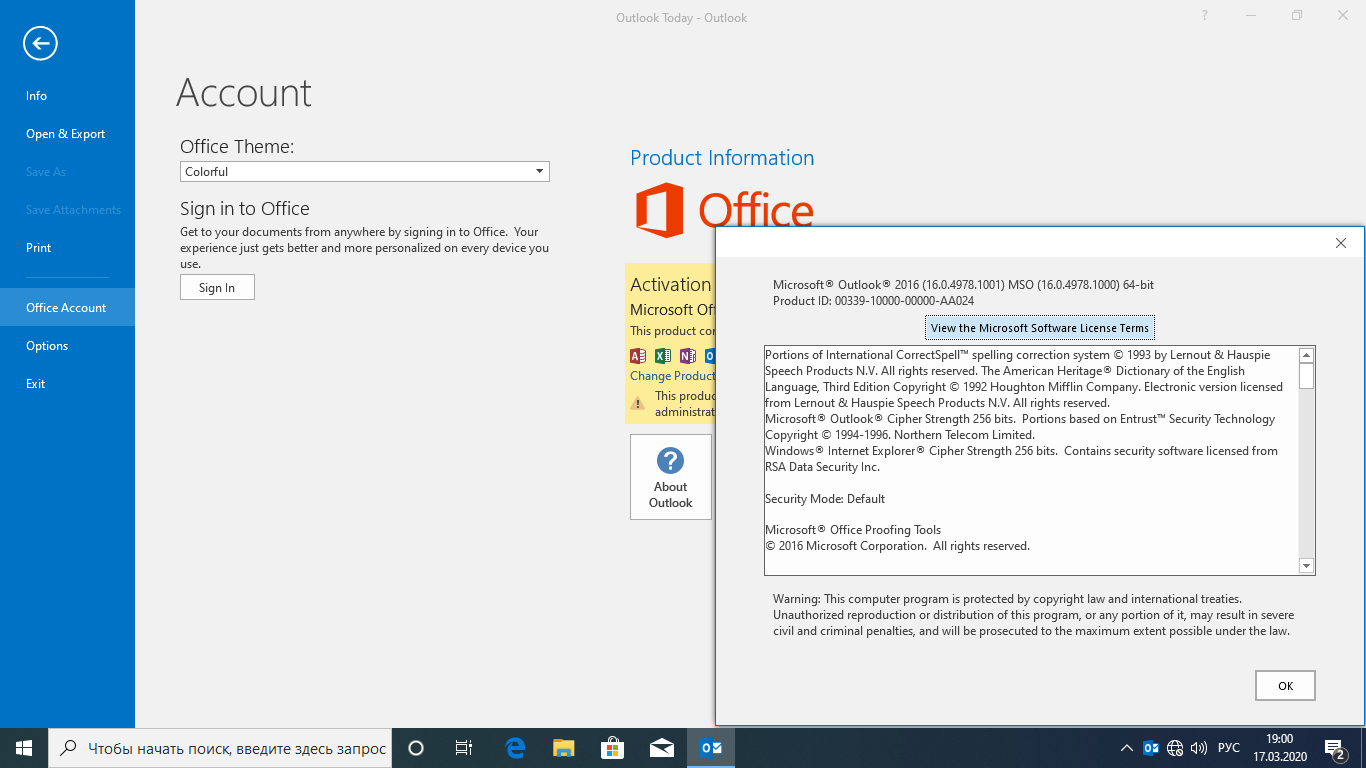The image size is (1366, 768).
Task: Click the Outlook taskbar button
Action: click(711, 748)
